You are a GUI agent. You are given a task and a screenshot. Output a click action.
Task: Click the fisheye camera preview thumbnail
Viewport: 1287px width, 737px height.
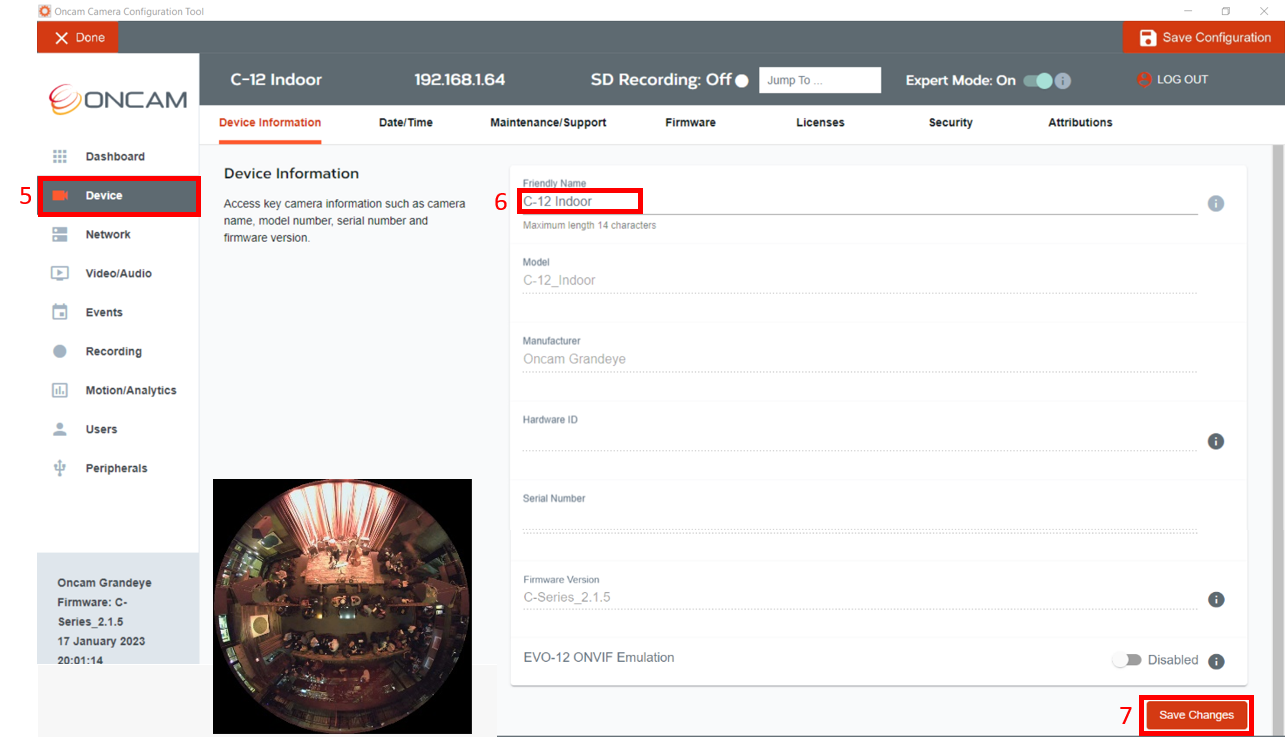342,606
